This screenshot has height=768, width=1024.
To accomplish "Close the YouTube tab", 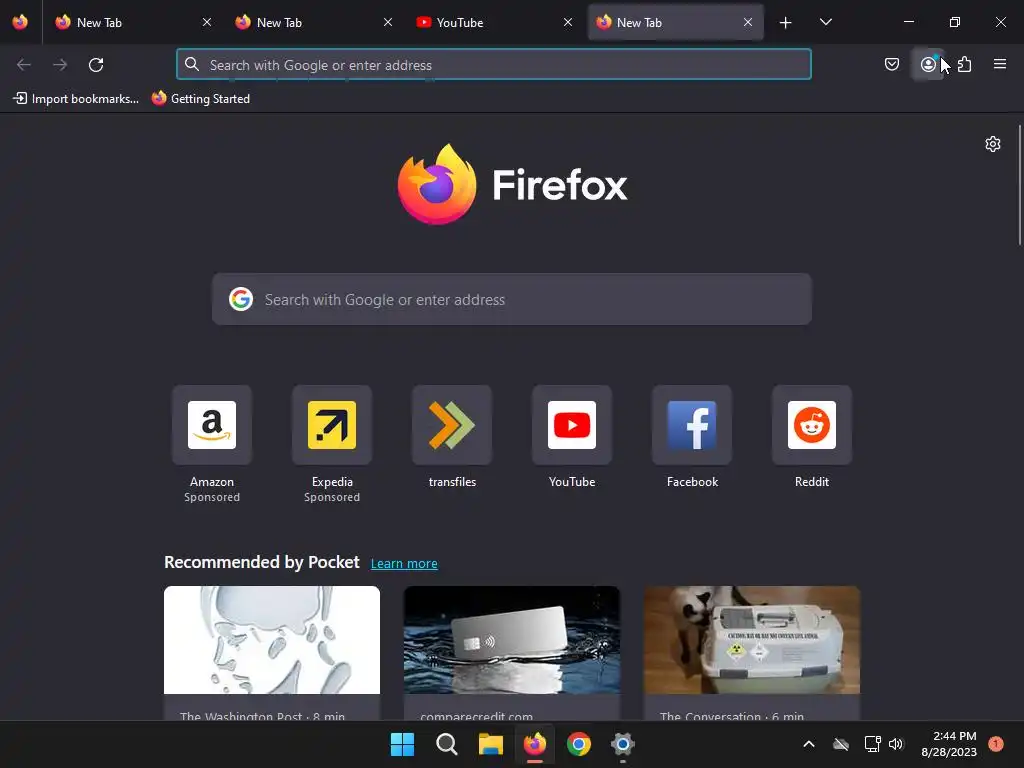I will [x=568, y=22].
